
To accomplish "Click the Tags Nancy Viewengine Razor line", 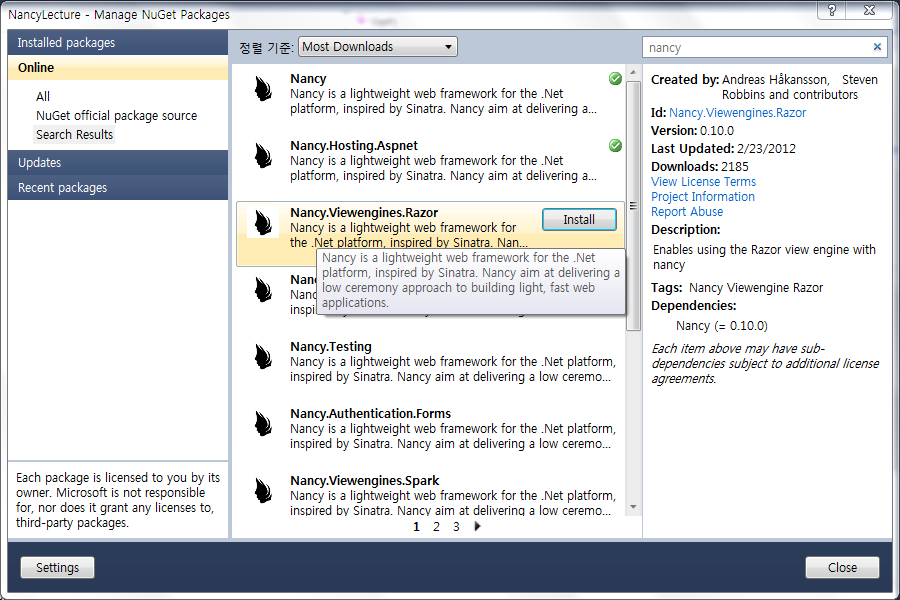I will pyautogui.click(x=737, y=288).
